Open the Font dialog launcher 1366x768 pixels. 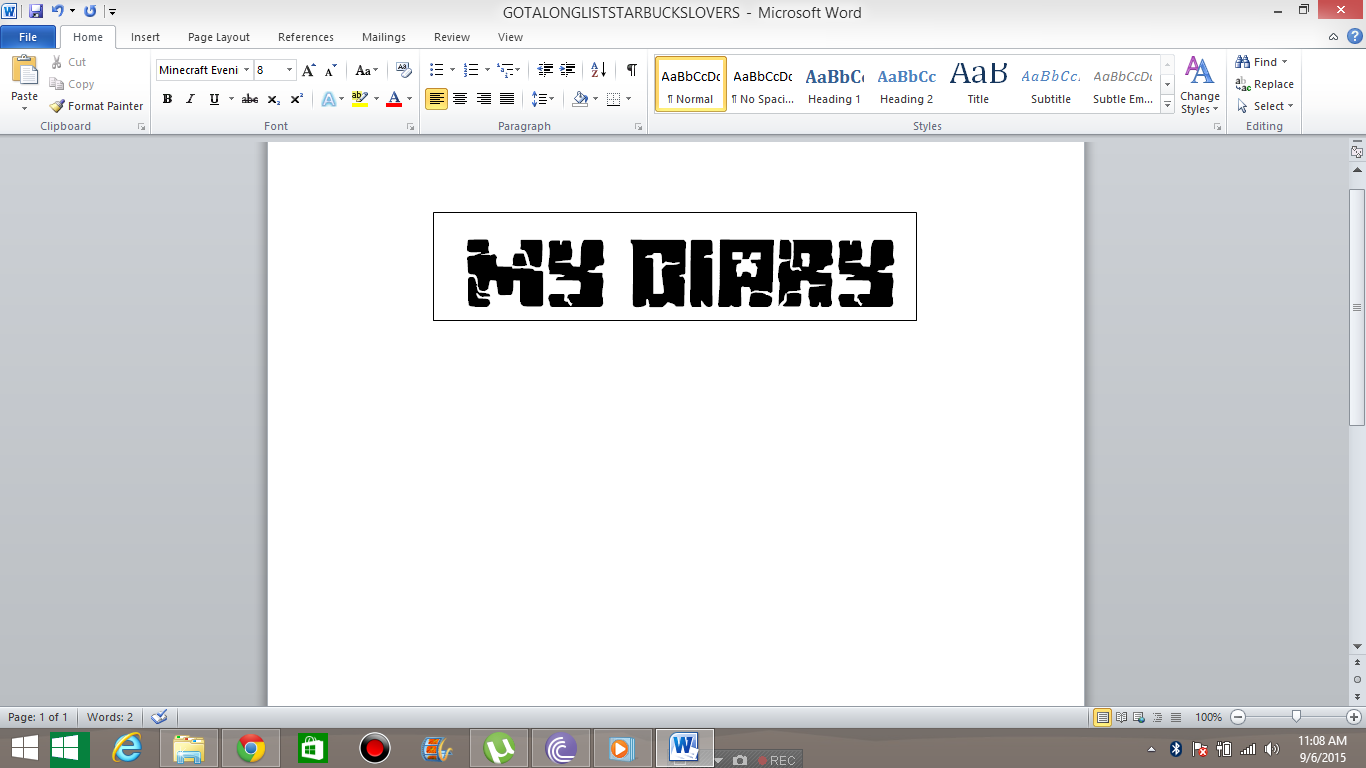pos(410,127)
